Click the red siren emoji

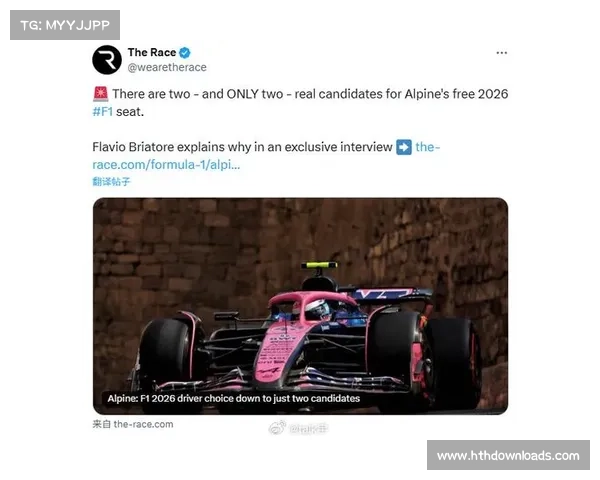[x=101, y=94]
